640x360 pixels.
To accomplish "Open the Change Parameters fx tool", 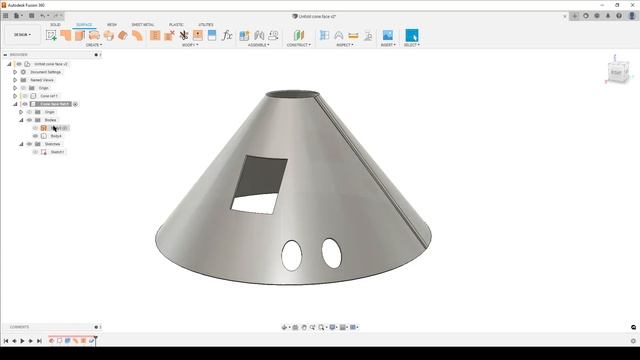I will [x=227, y=35].
